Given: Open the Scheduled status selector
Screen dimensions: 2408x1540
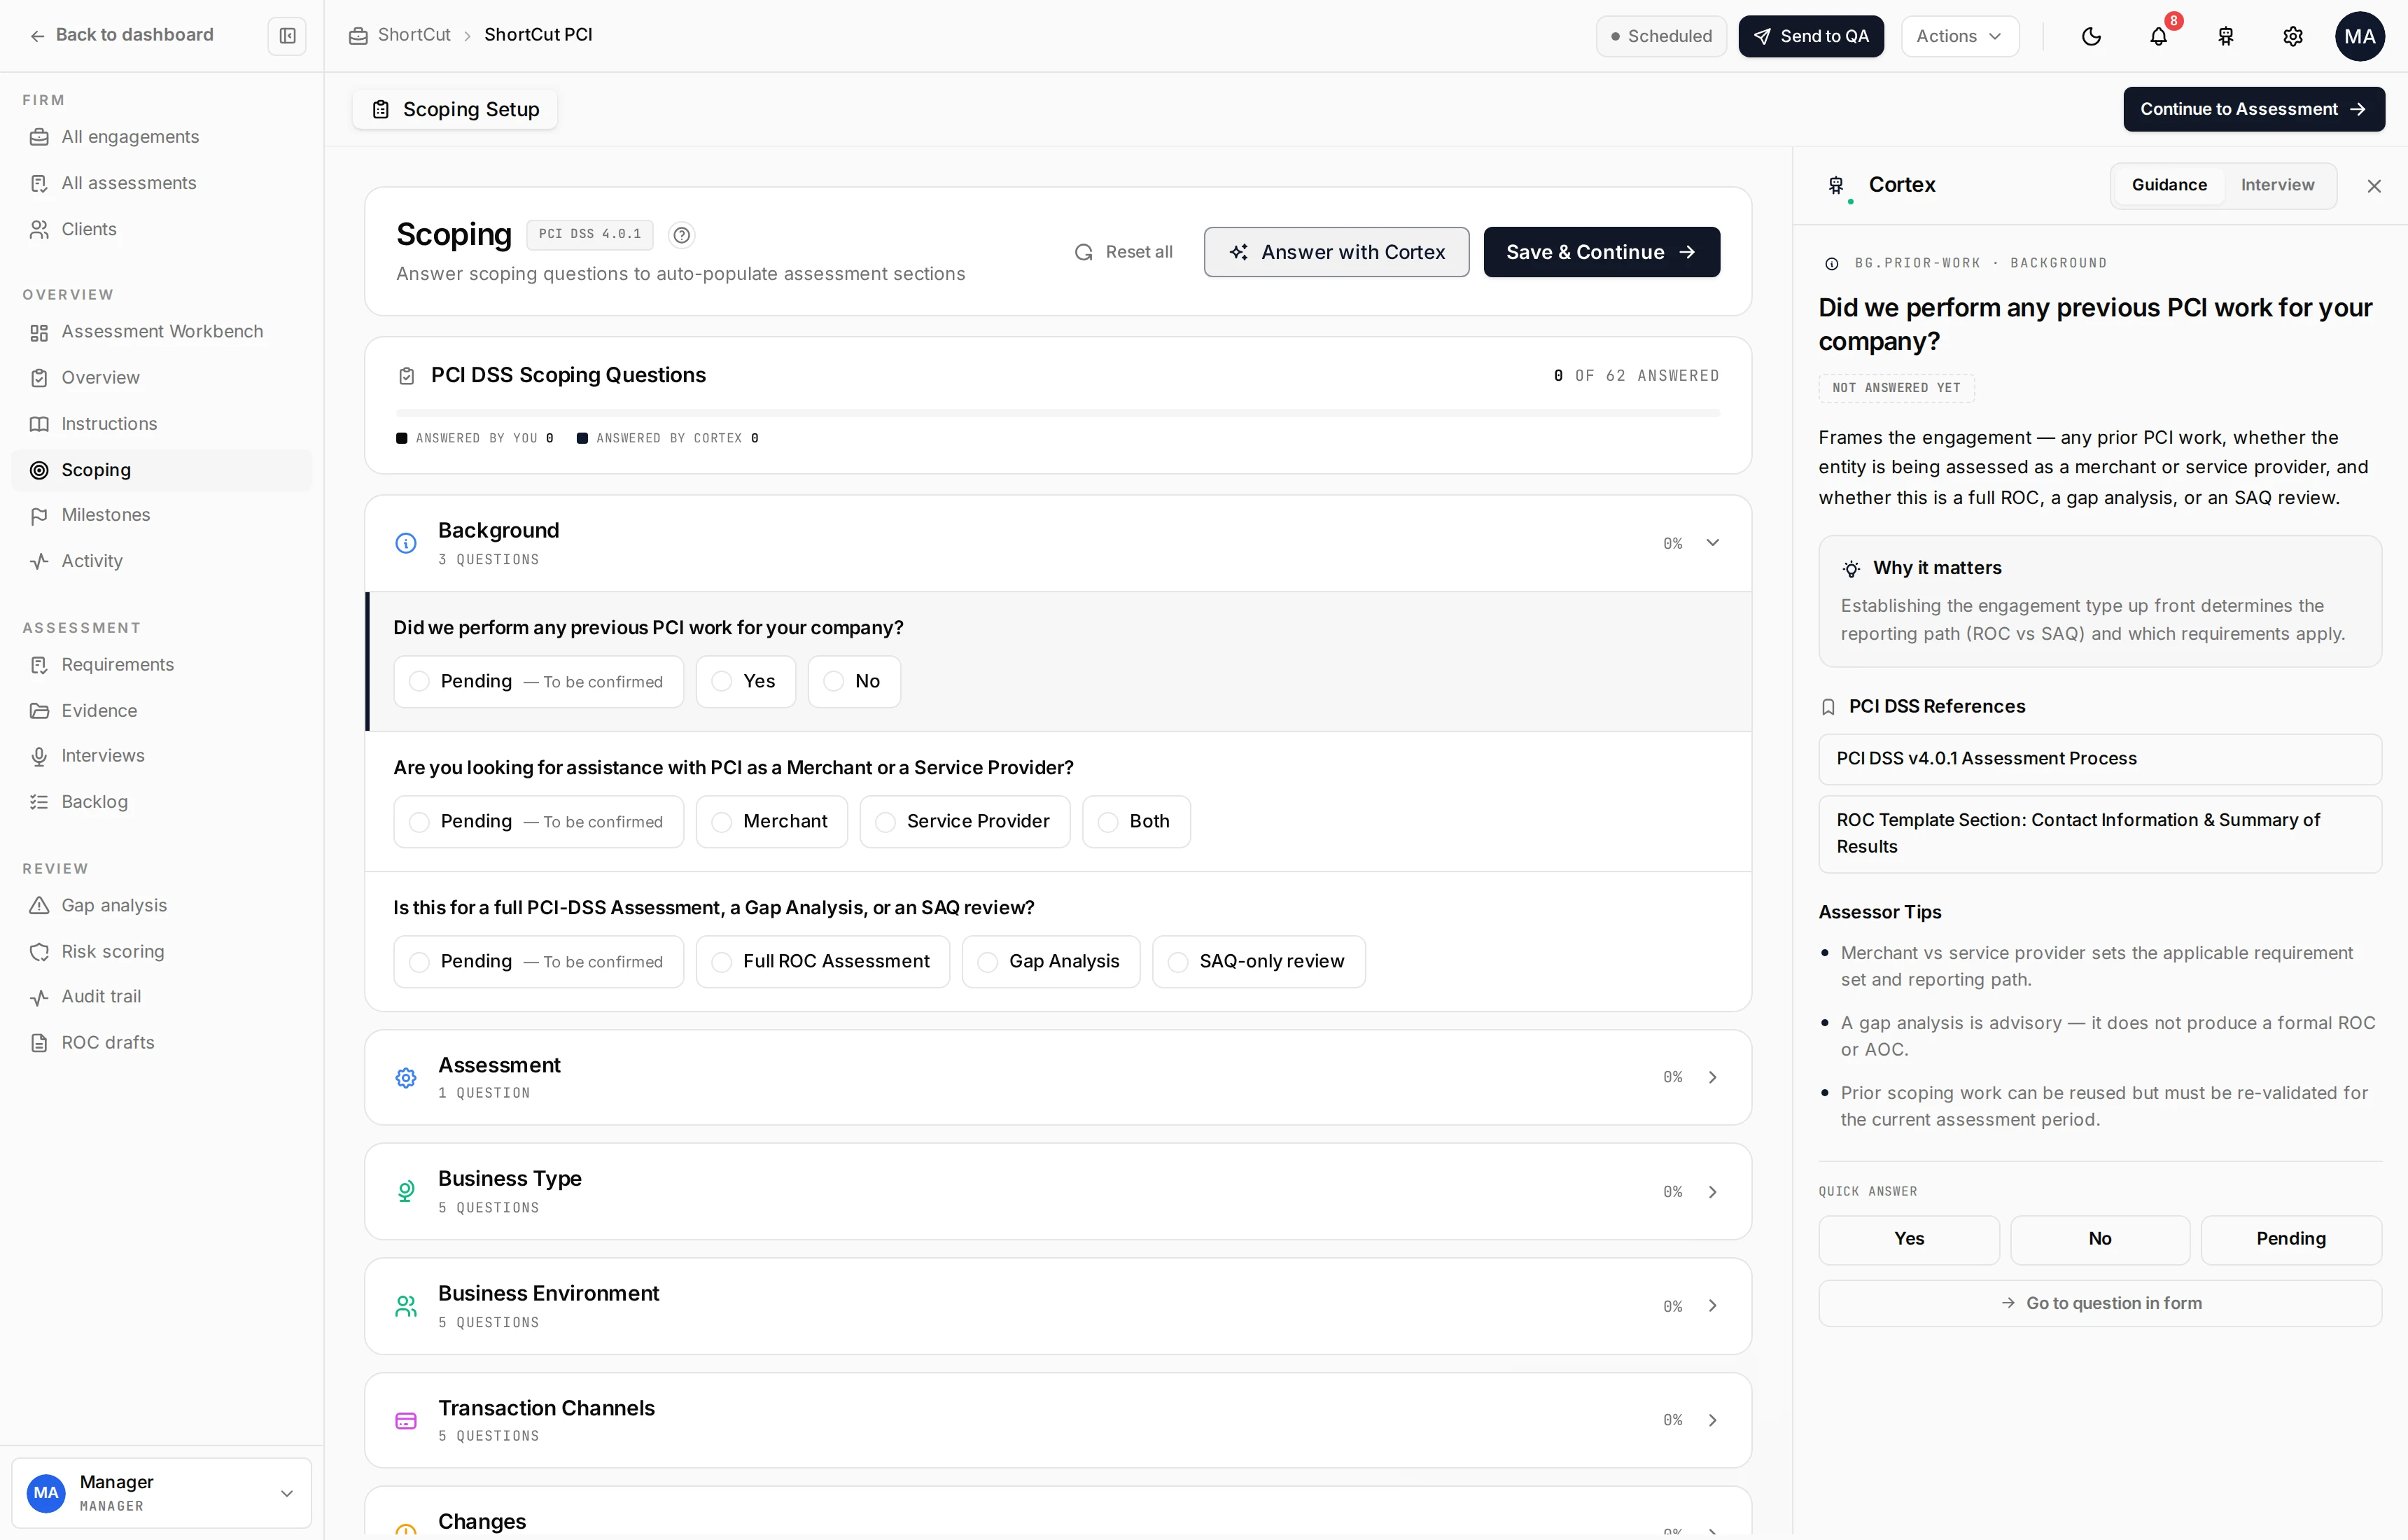Looking at the screenshot, I should [1660, 36].
